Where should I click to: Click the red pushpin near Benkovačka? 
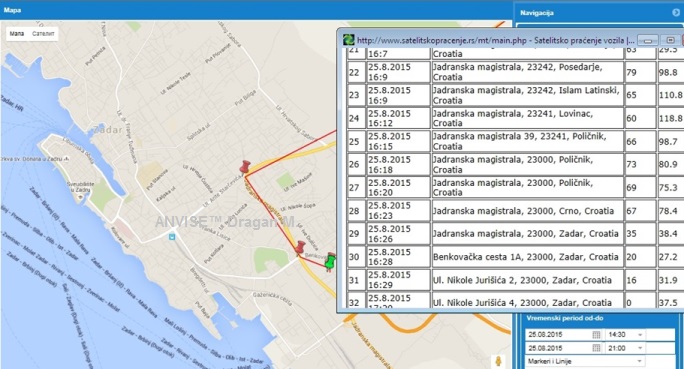(300, 247)
